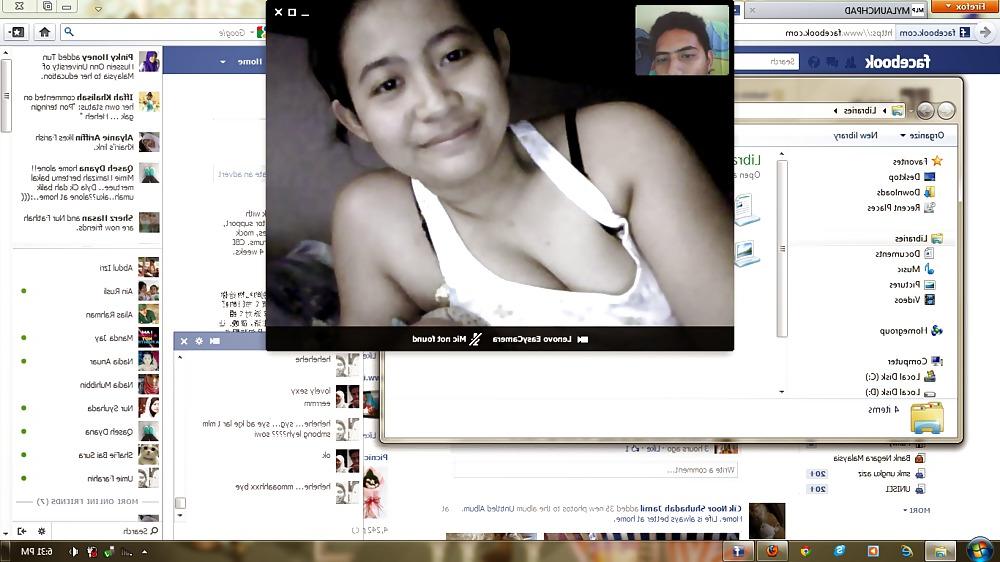Expand More Online Friends (7) list
The height and width of the screenshot is (562, 1000).
(87, 501)
